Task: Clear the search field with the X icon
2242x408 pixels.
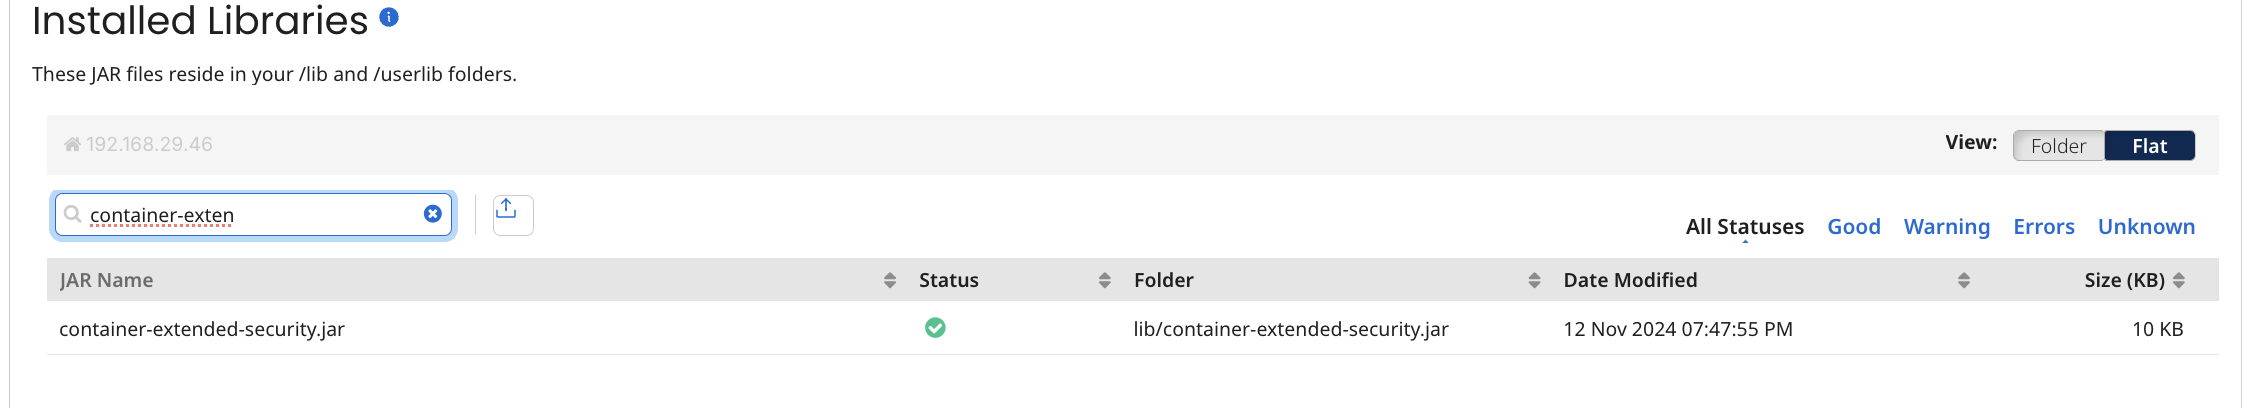Action: [x=433, y=214]
